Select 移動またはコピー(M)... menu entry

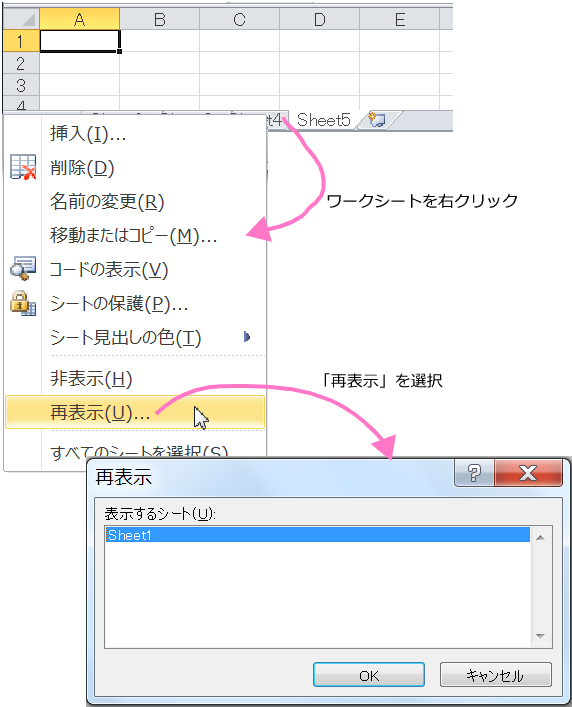134,235
